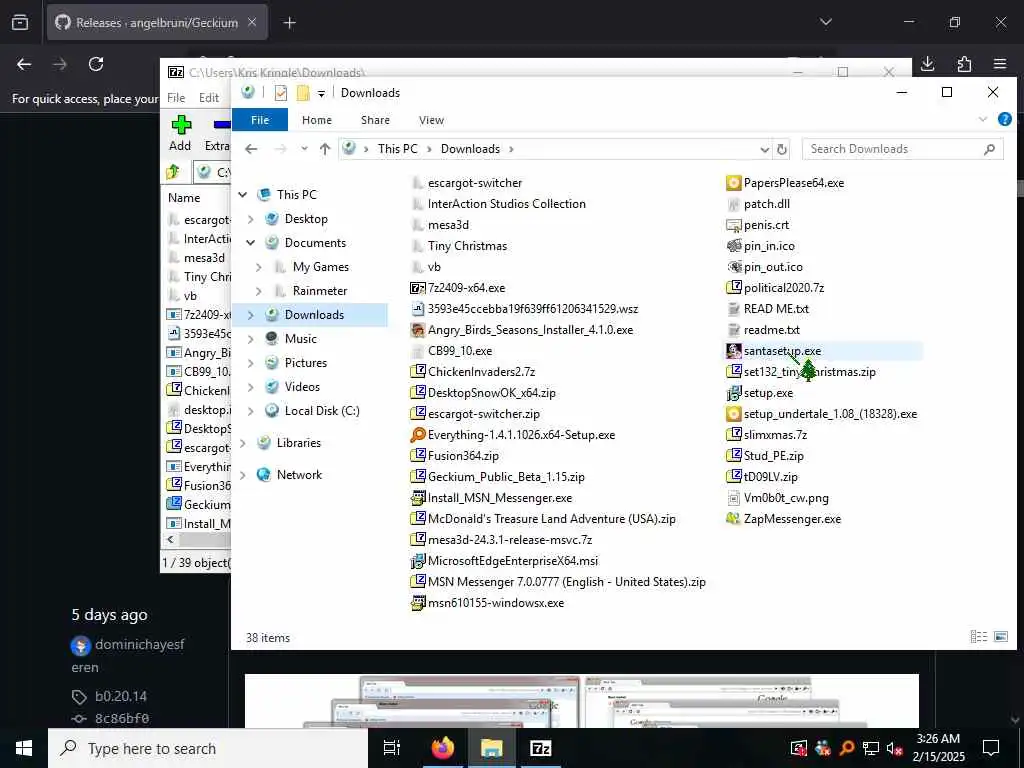The image size is (1024, 768).
Task: Click the Extract minus icon in 7-Zip
Action: point(221,125)
